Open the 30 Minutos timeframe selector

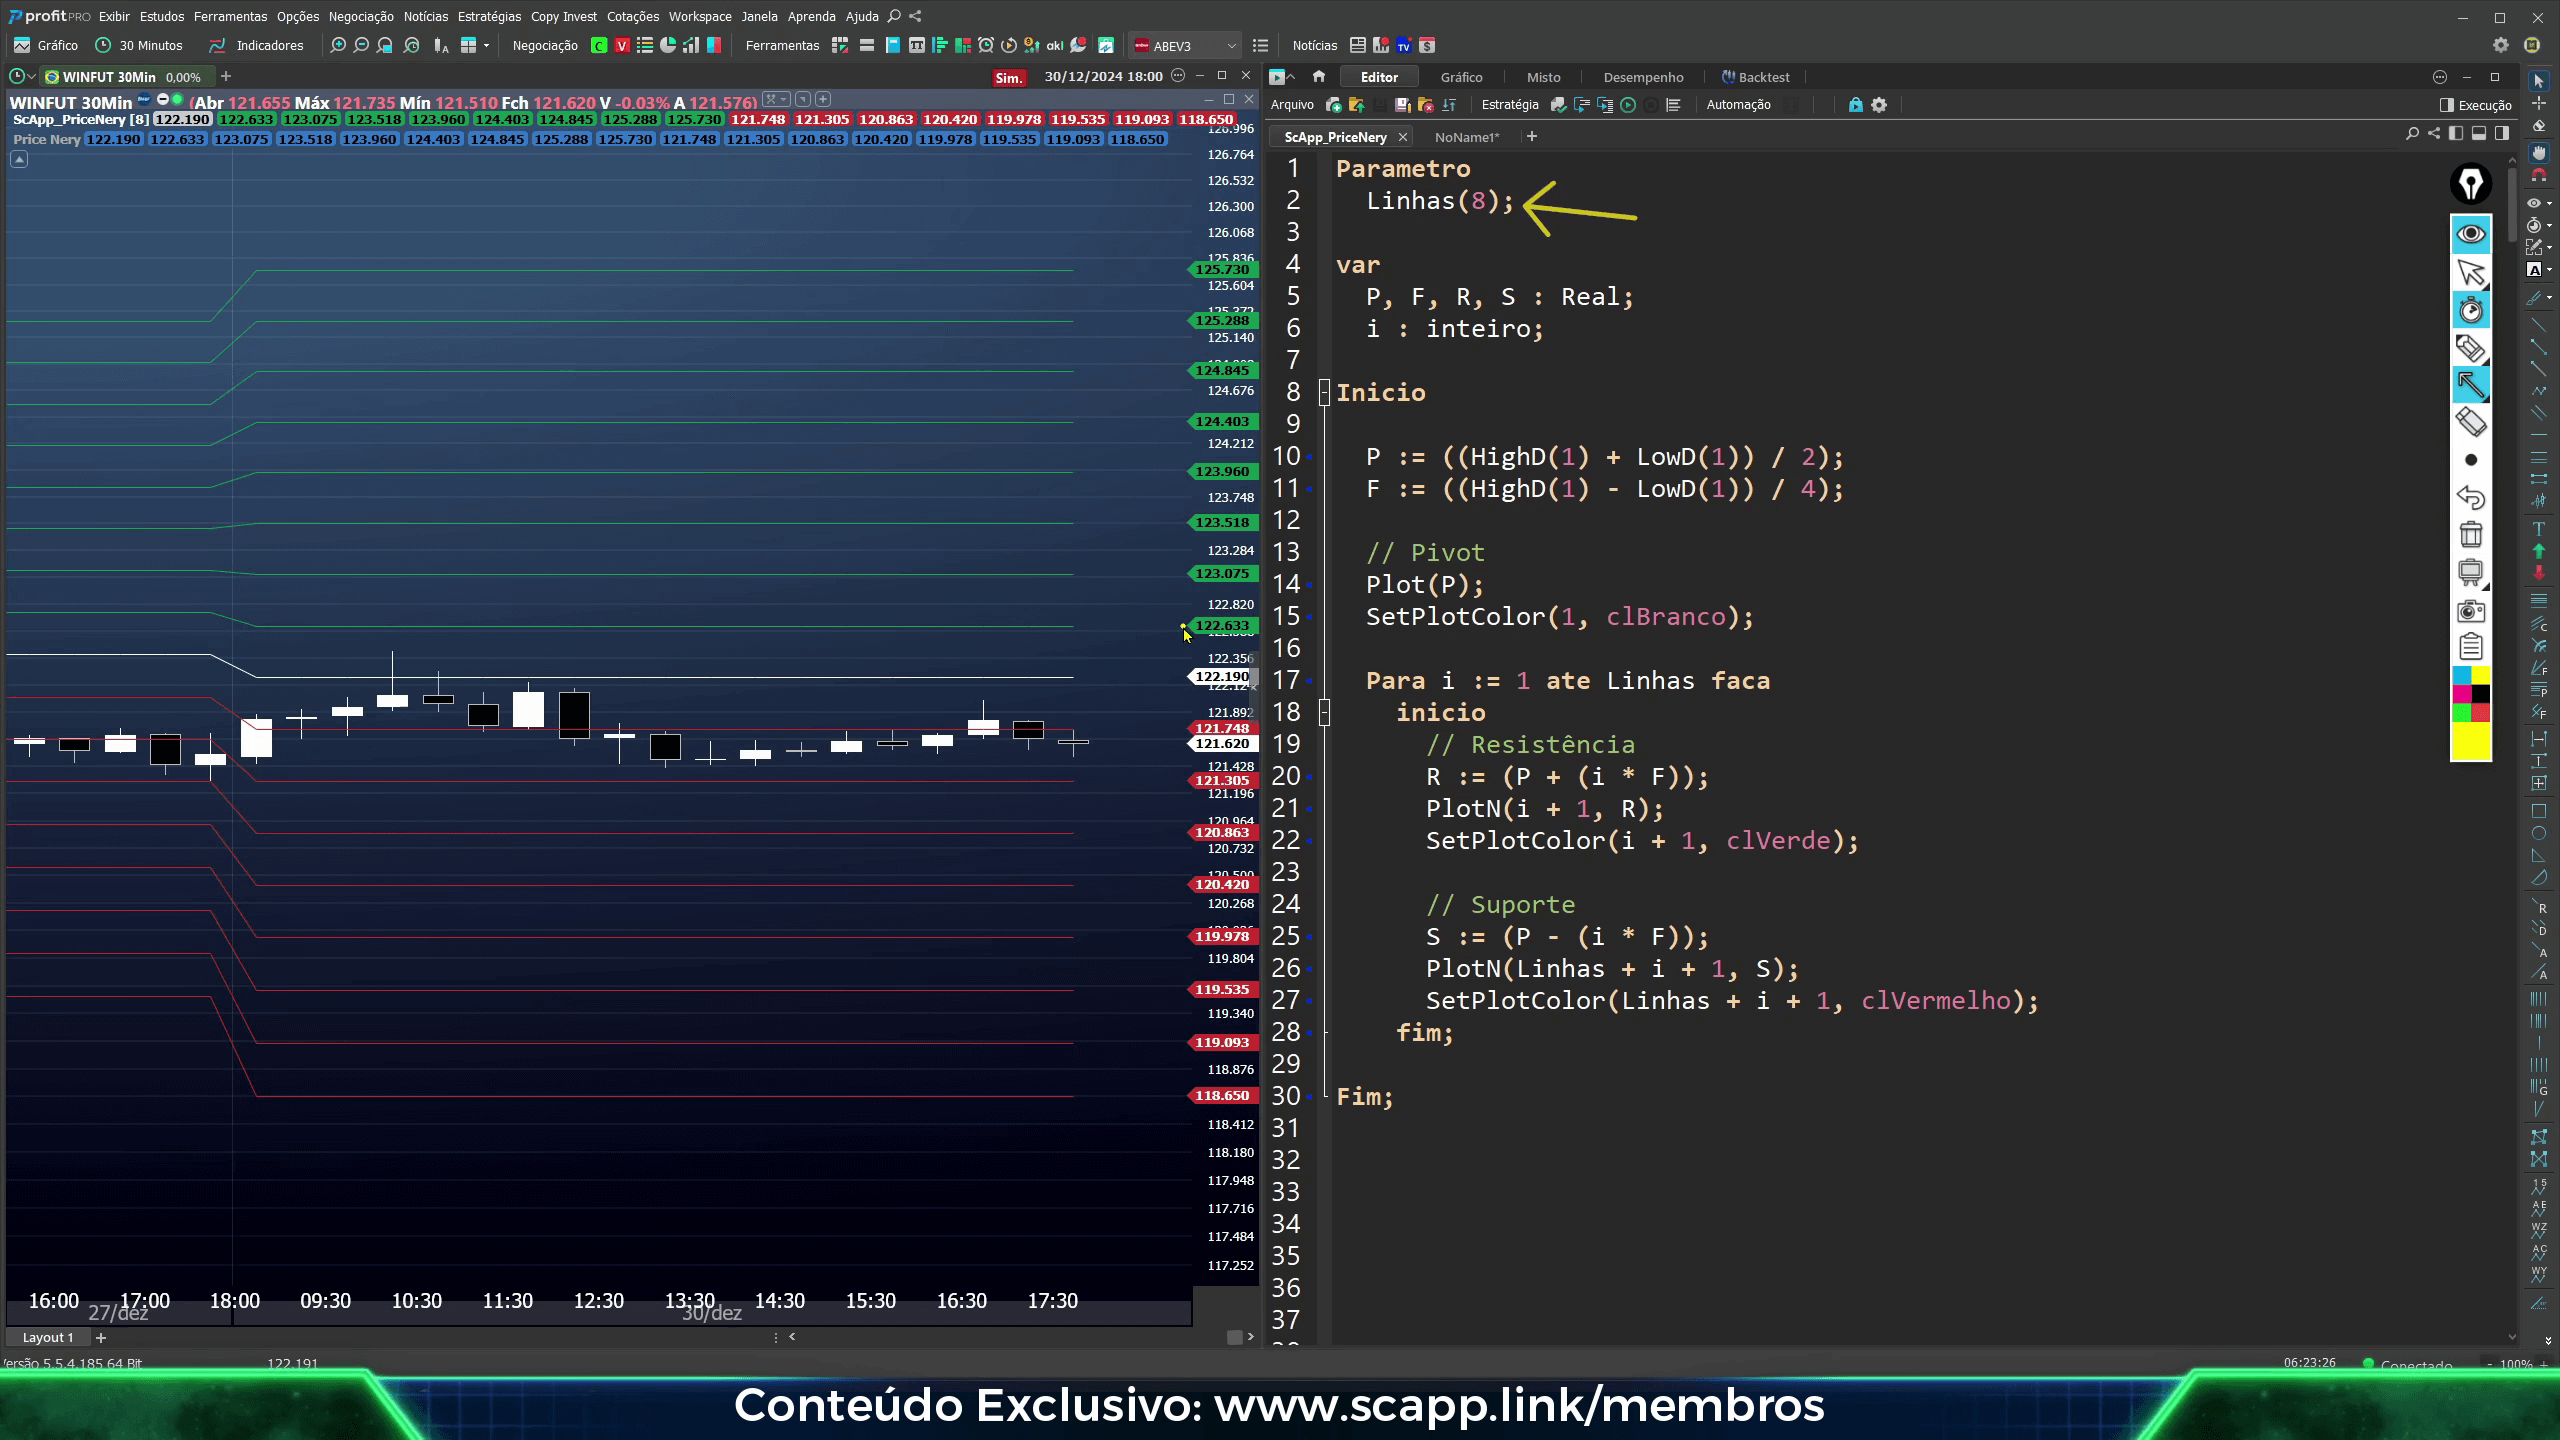pos(139,45)
